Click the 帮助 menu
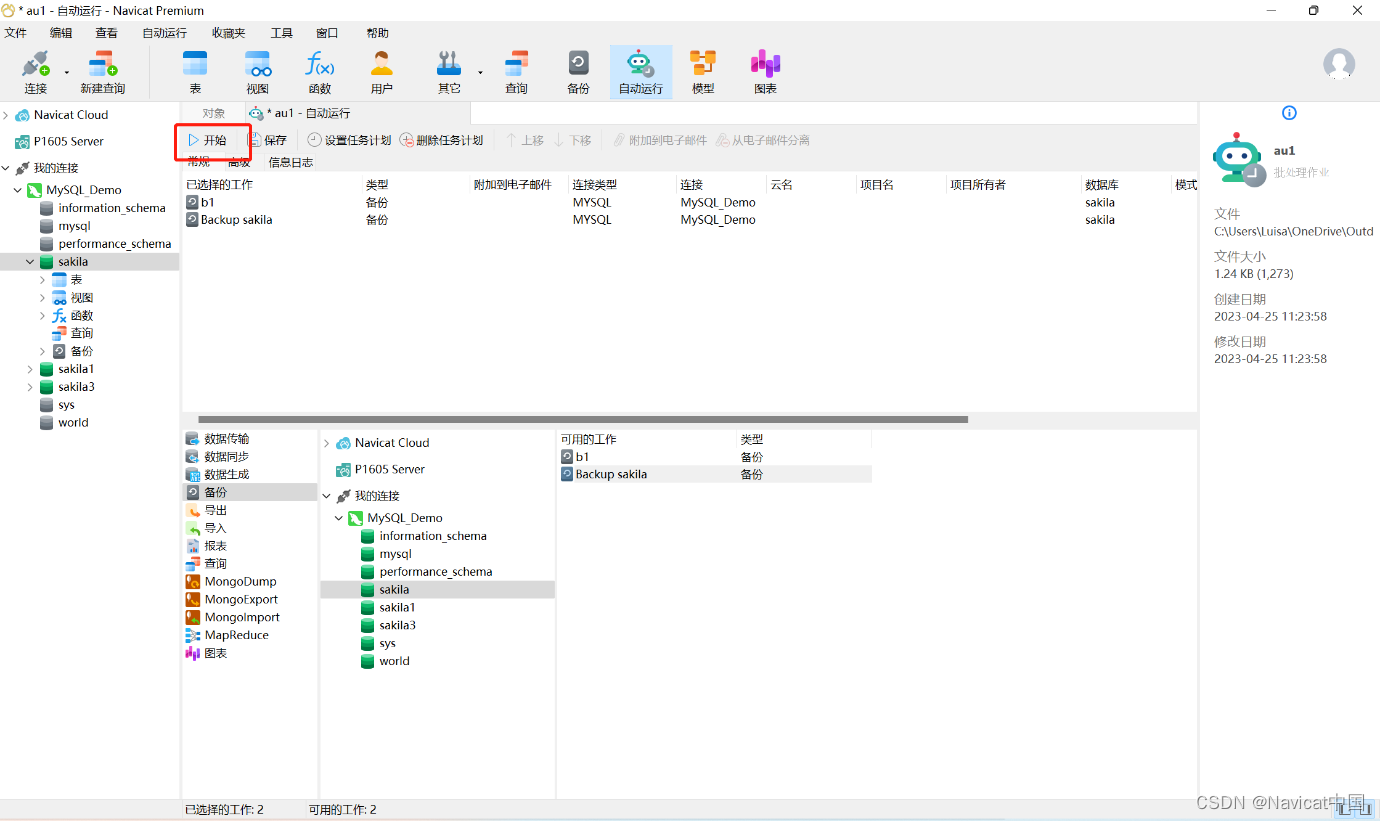This screenshot has height=821, width=1380. tap(378, 33)
